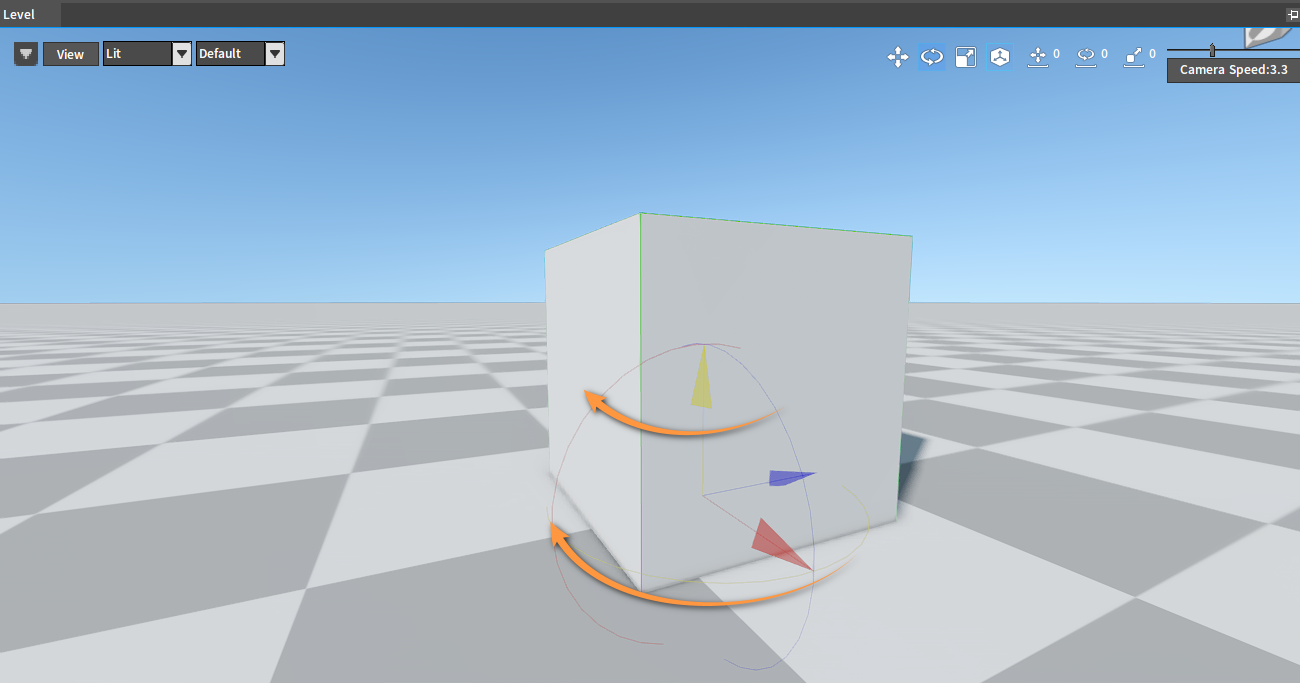
Task: Select the Scale gizmo tool
Action: [966, 57]
